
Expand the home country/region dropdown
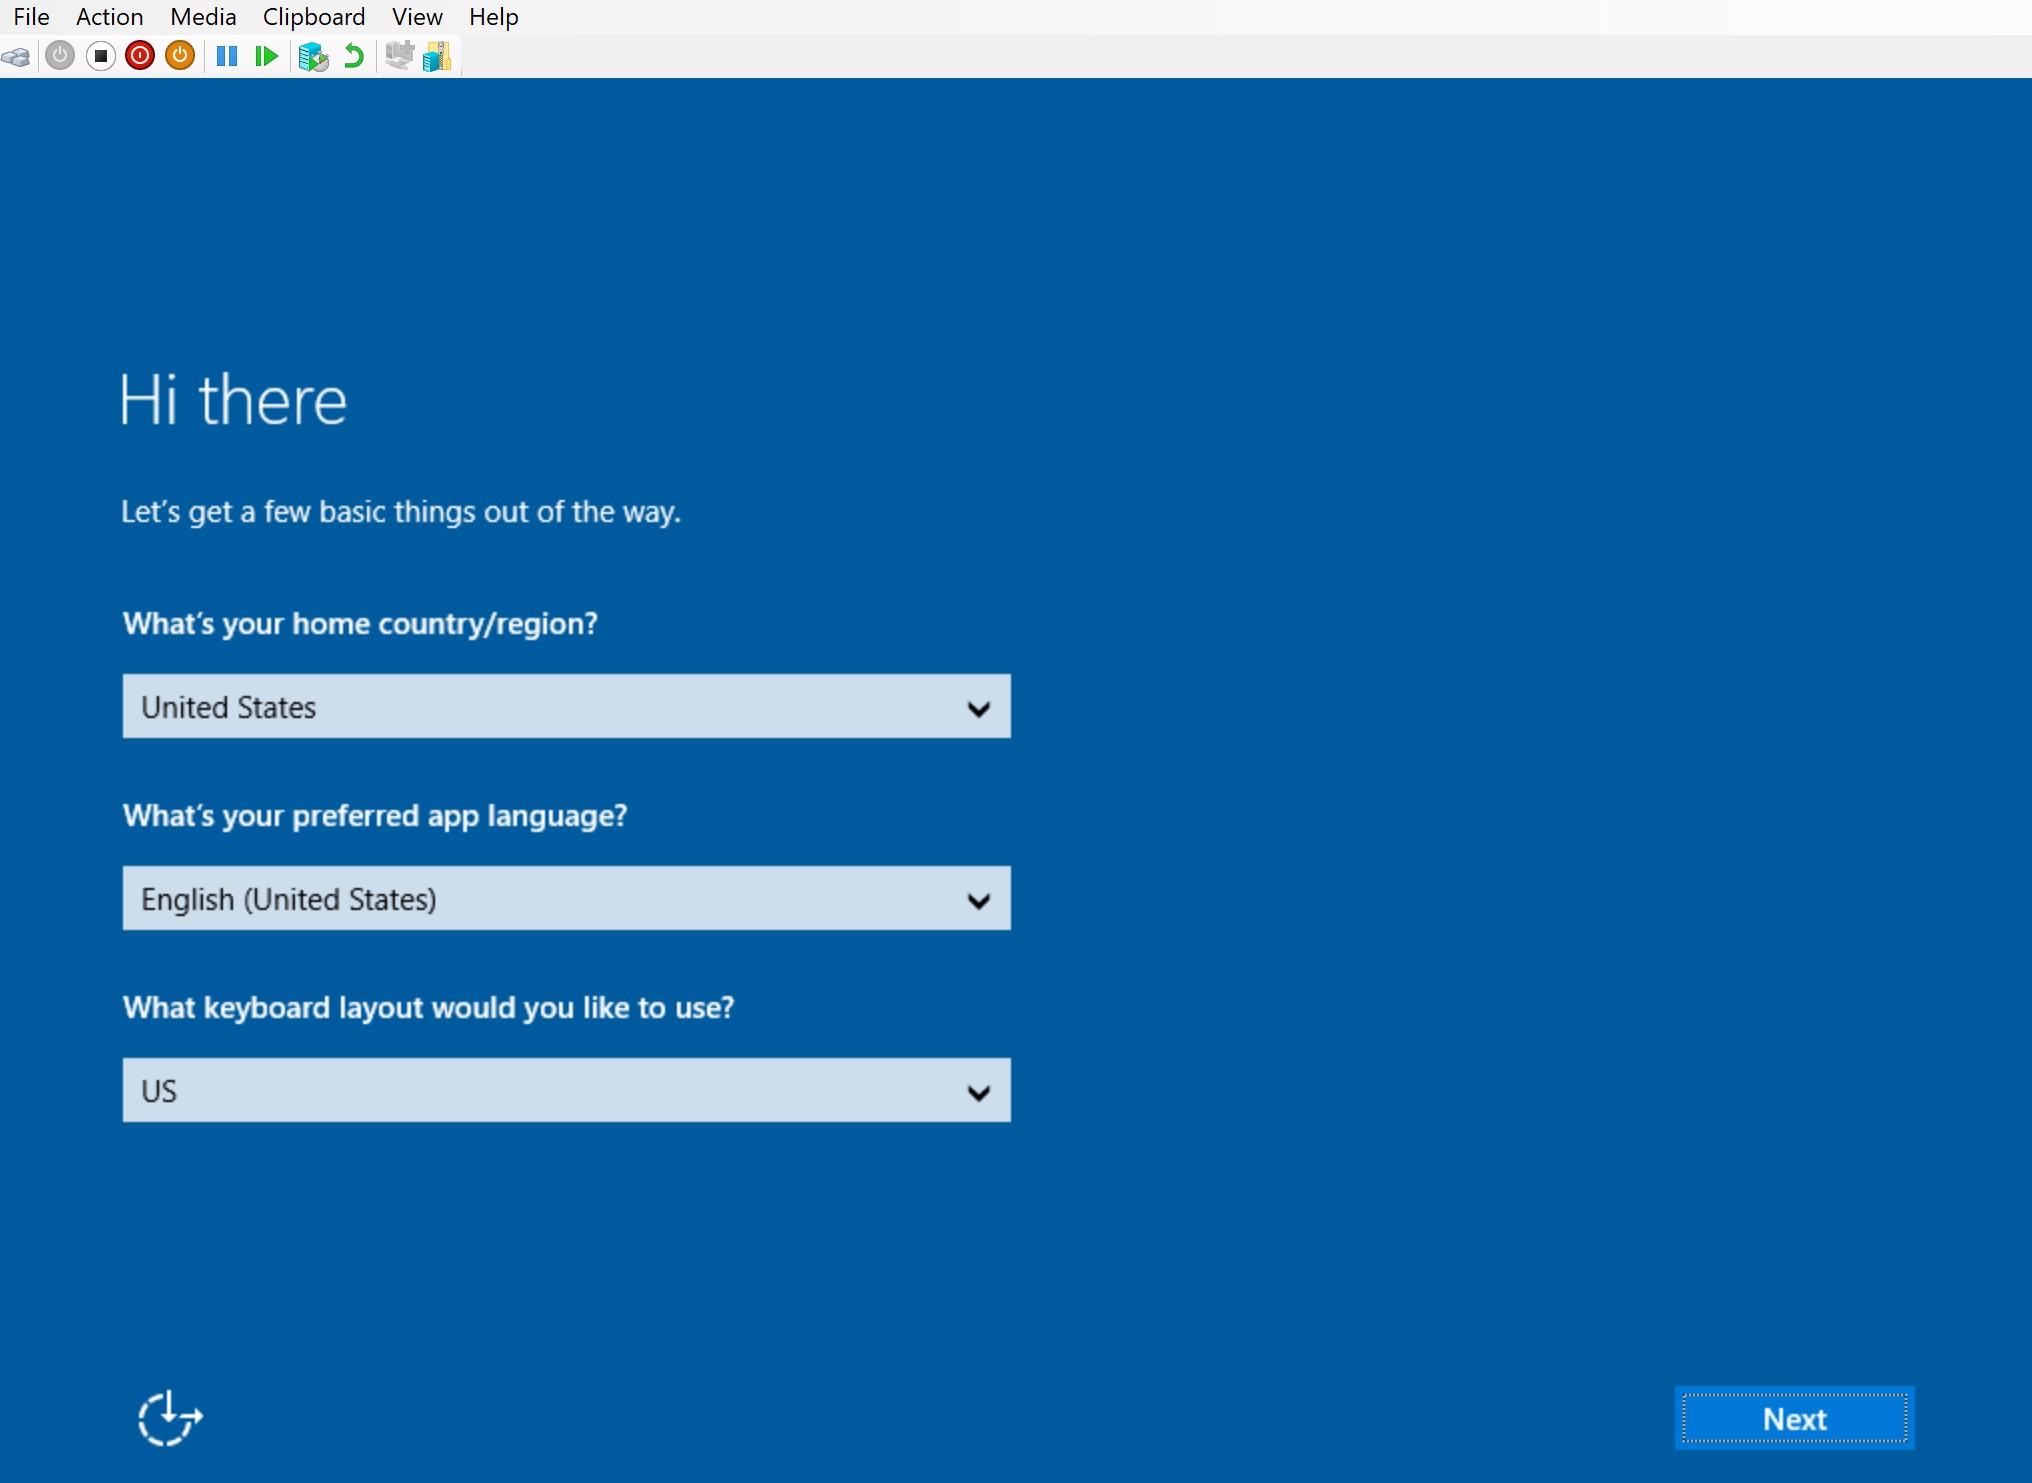[x=566, y=707]
